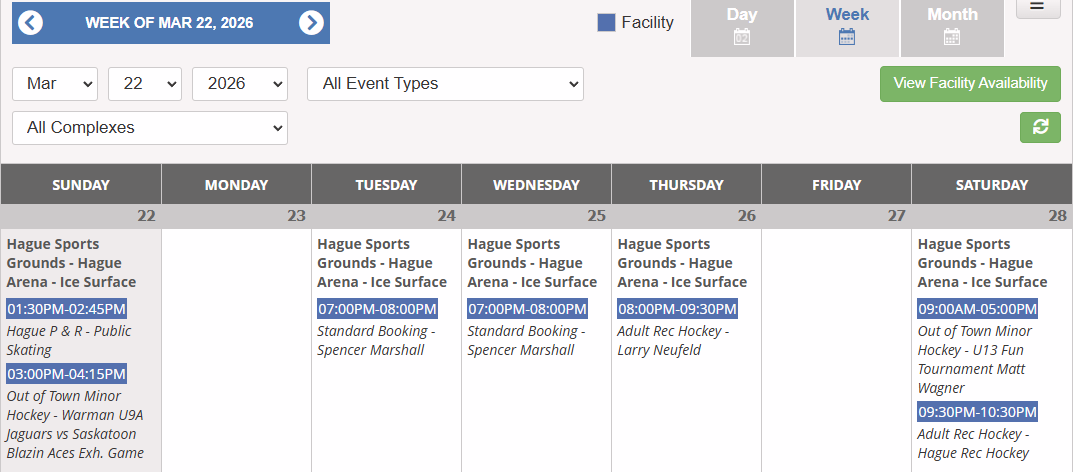Screen dimensions: 1073x472
Task: Open Thursday 08:00PM-09:30PM Adult Rec Hockey event
Action: (677, 309)
